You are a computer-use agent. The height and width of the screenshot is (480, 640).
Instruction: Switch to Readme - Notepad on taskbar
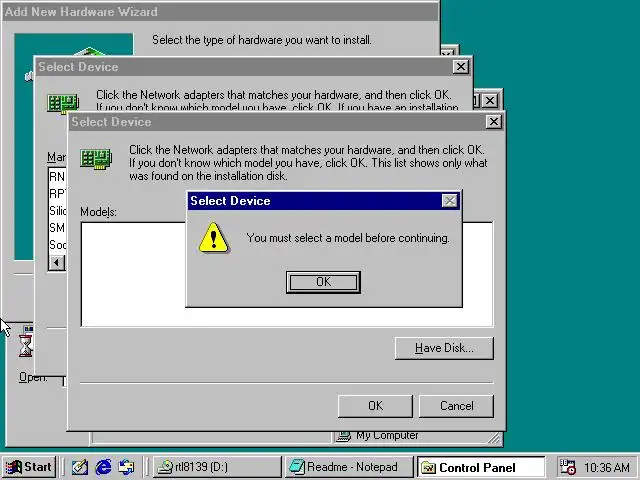349,467
